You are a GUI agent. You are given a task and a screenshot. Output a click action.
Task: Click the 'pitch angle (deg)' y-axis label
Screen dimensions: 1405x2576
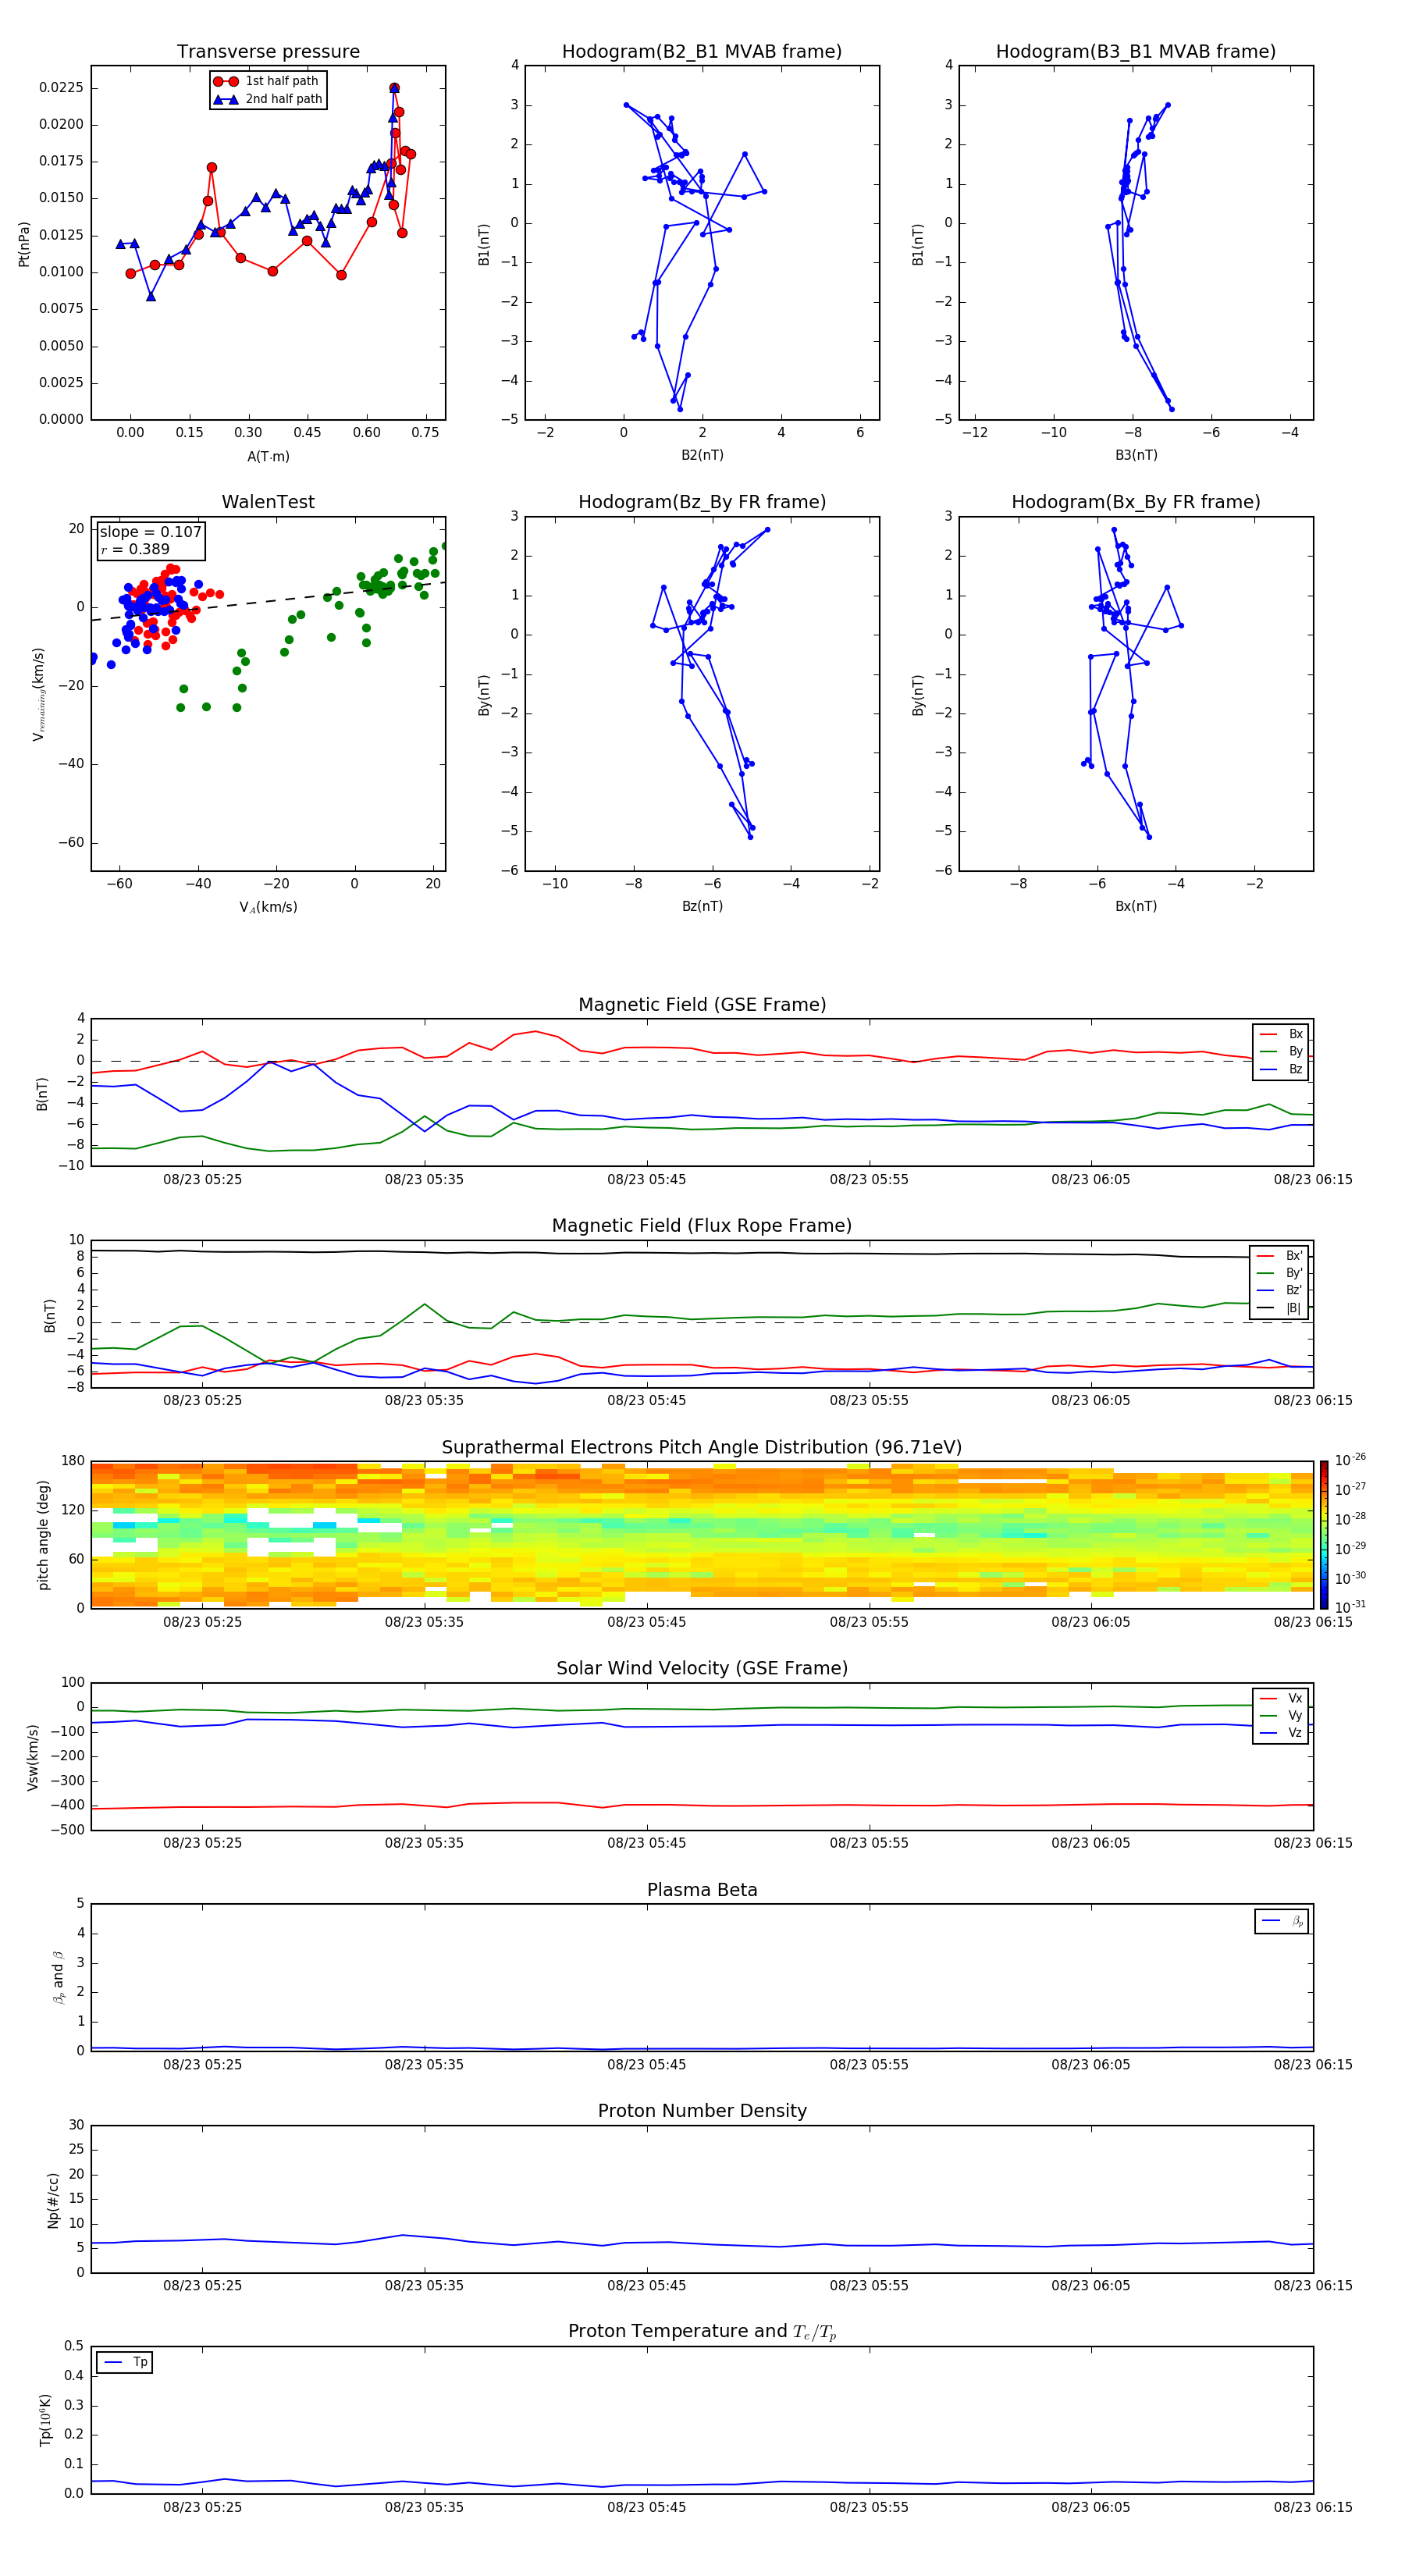pos(43,1535)
